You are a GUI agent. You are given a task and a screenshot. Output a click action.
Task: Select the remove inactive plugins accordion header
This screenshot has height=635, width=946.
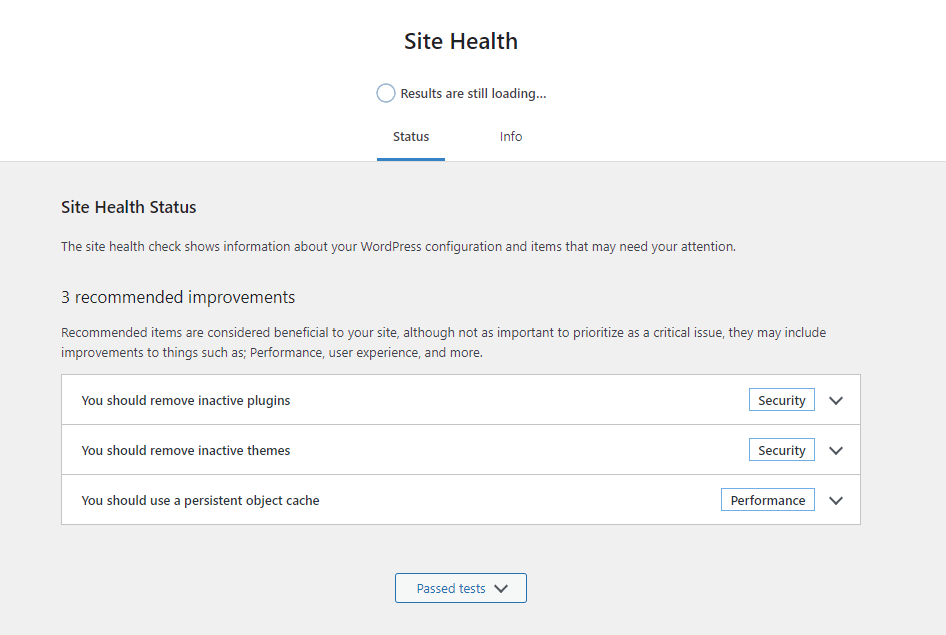(x=185, y=399)
